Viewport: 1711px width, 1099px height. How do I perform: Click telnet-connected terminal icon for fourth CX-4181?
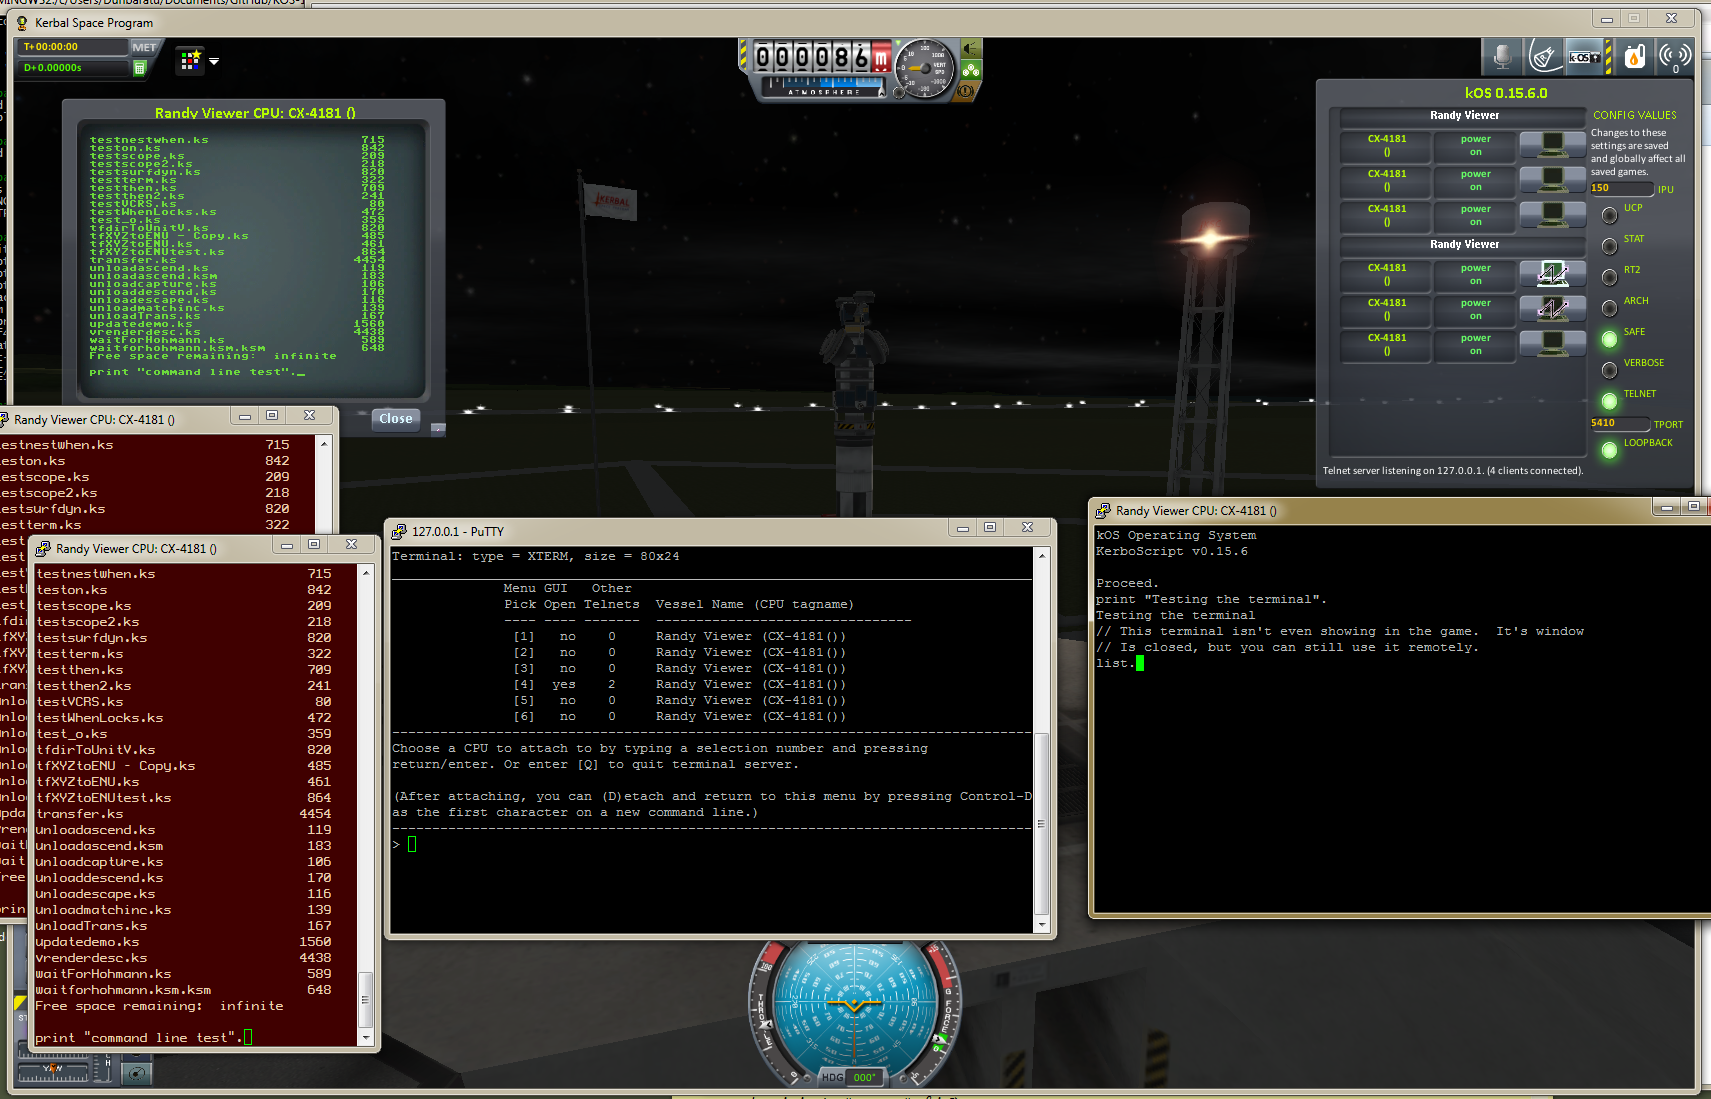(1552, 274)
